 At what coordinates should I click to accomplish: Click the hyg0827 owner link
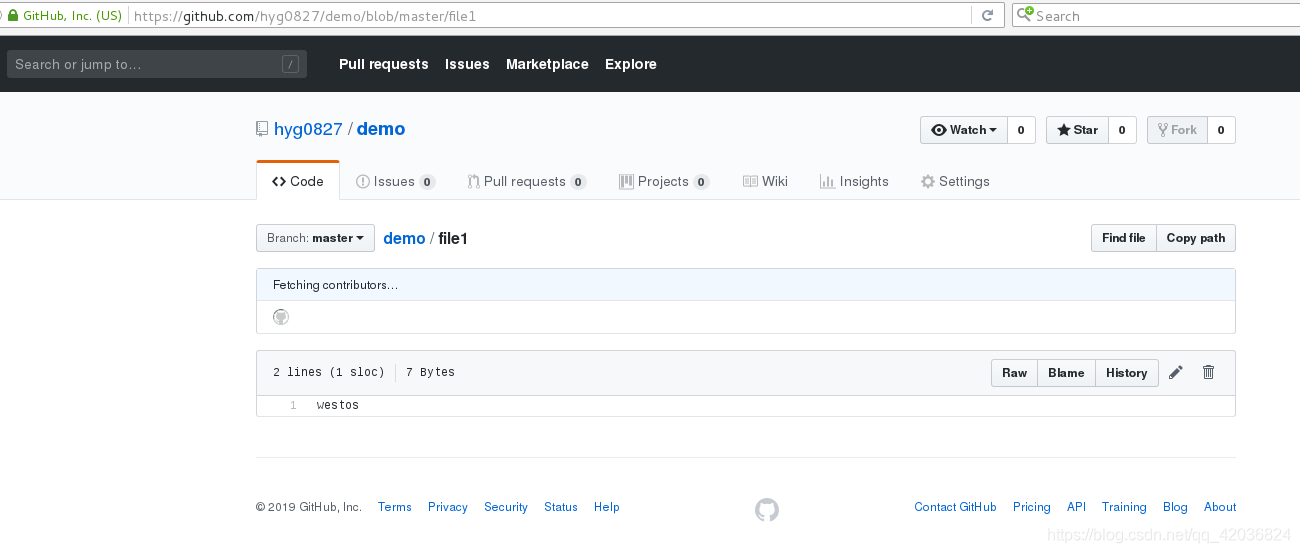click(308, 129)
